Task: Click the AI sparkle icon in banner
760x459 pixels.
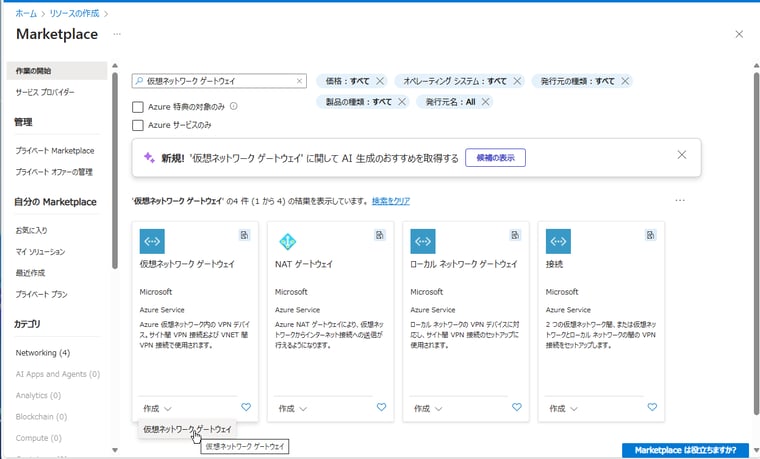Action: (149, 158)
